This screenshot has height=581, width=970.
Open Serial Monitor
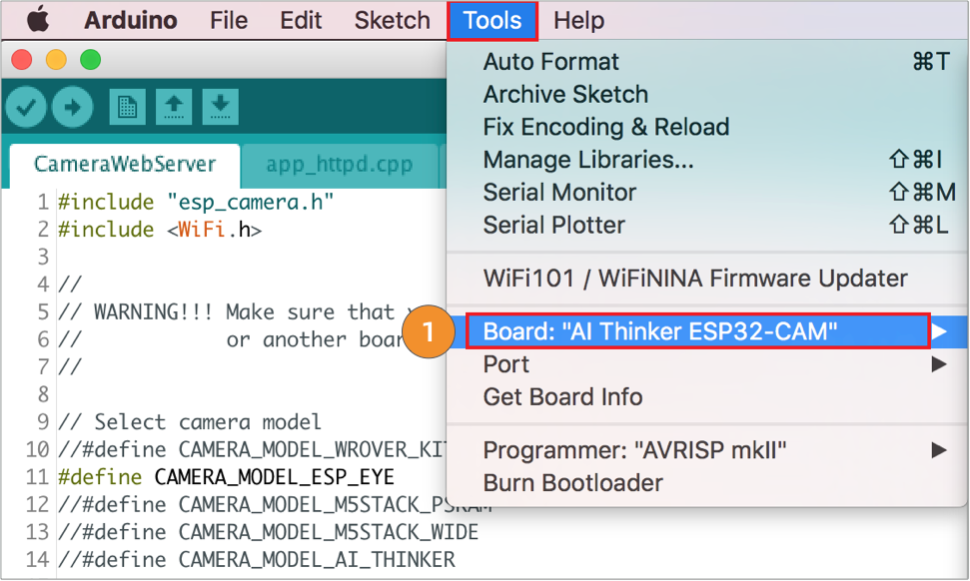point(559,192)
